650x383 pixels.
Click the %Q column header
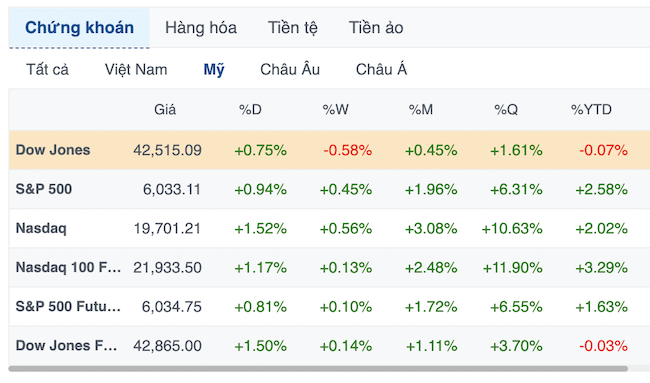(506, 110)
